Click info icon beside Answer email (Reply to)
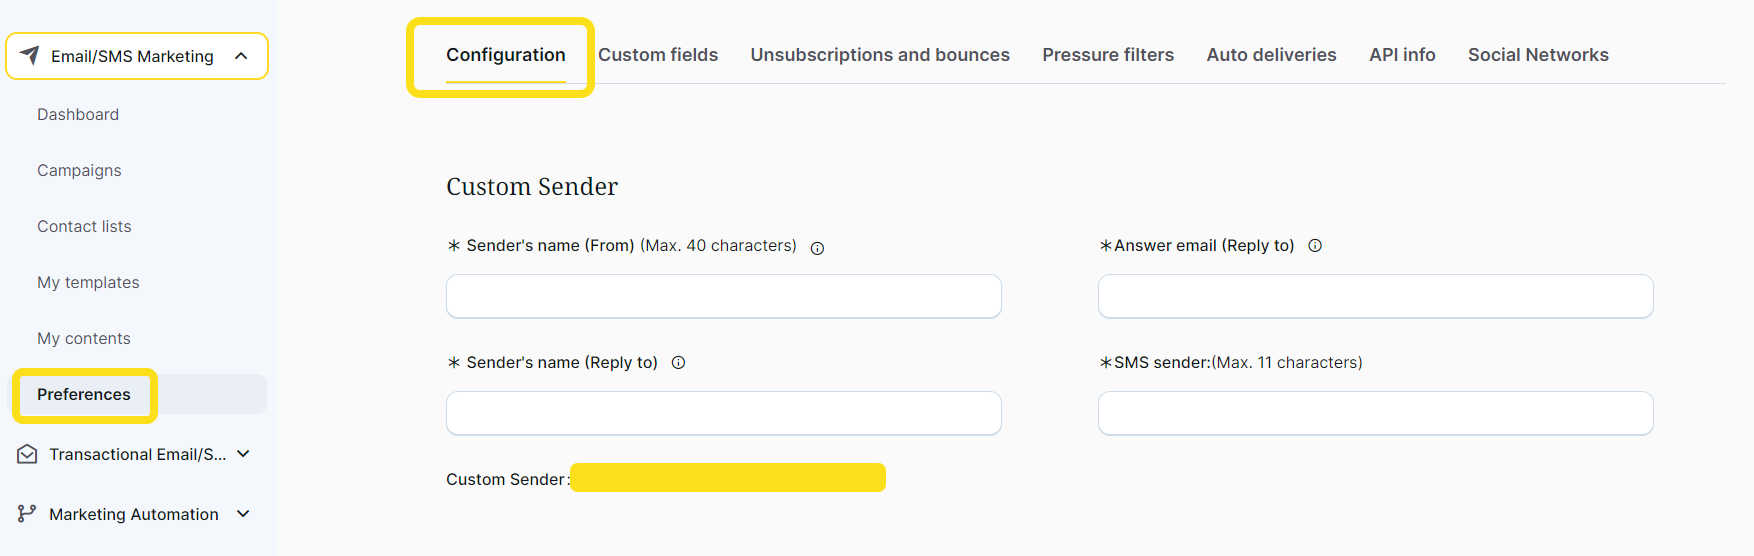Screen dimensions: 1754x556 tap(1315, 246)
